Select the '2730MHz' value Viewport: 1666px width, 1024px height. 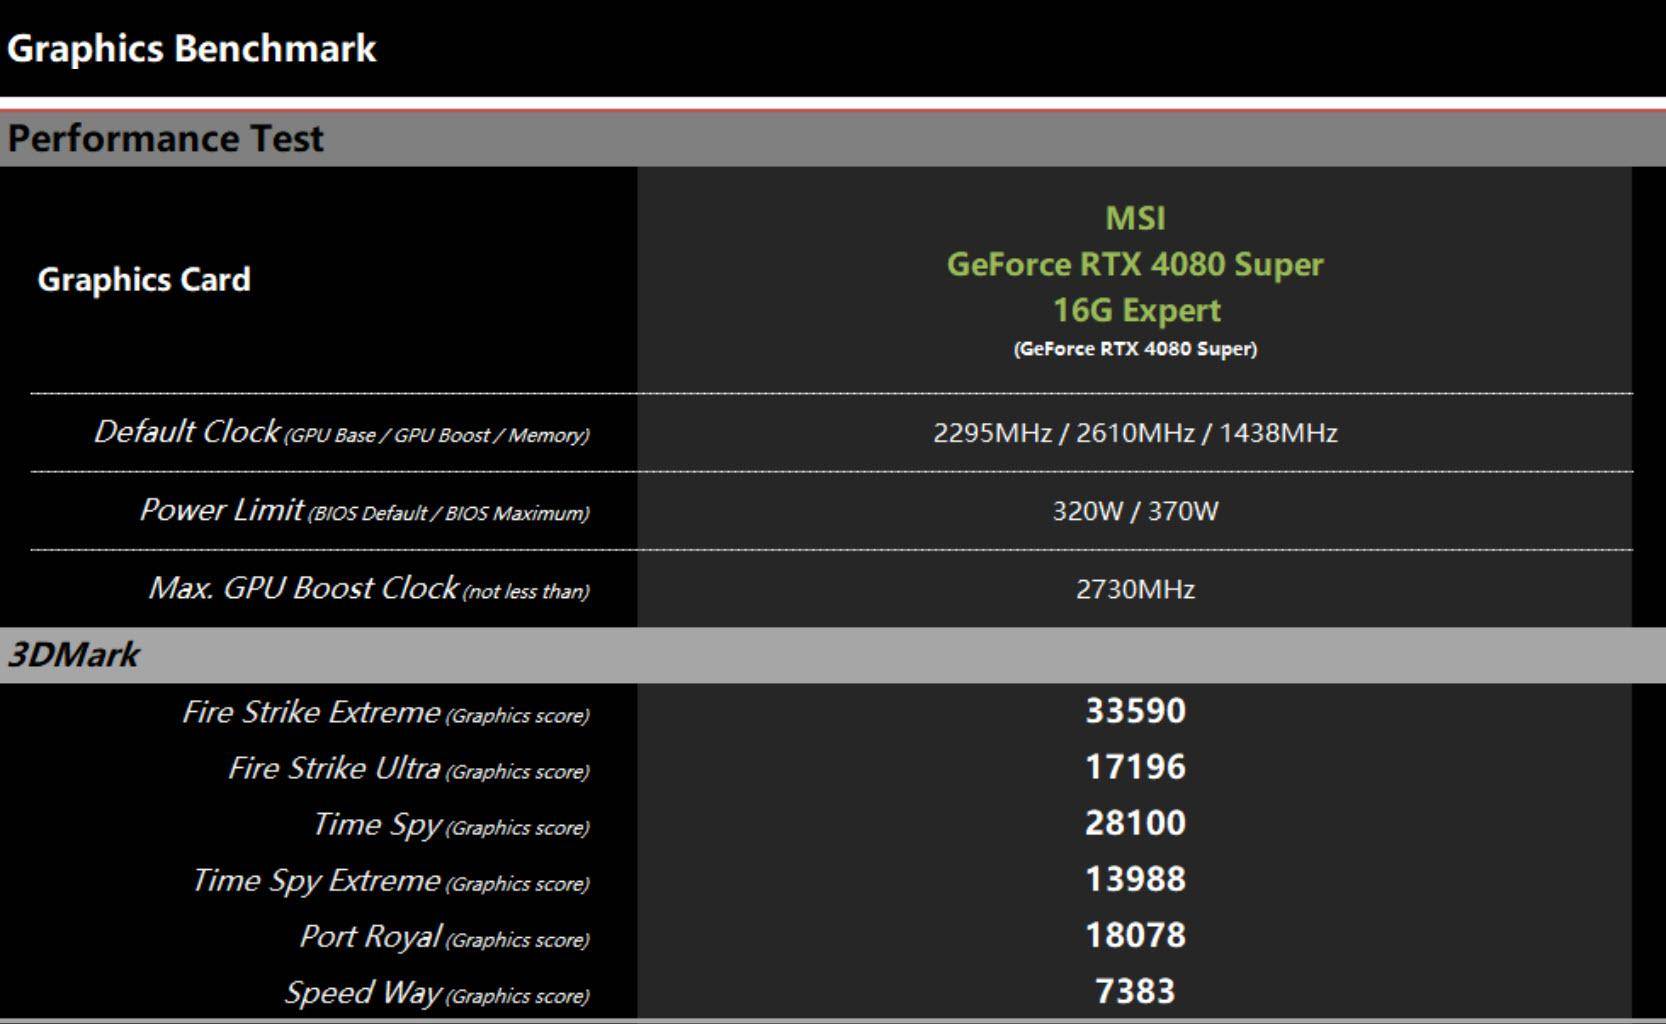click(x=1135, y=589)
